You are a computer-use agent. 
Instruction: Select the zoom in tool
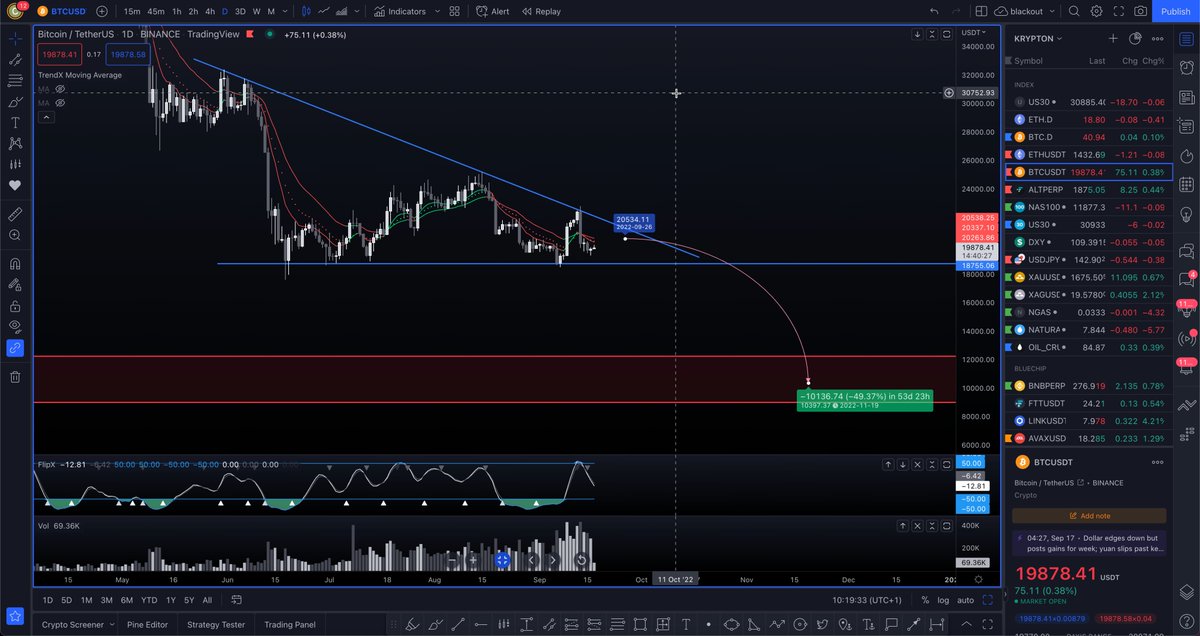(x=15, y=235)
